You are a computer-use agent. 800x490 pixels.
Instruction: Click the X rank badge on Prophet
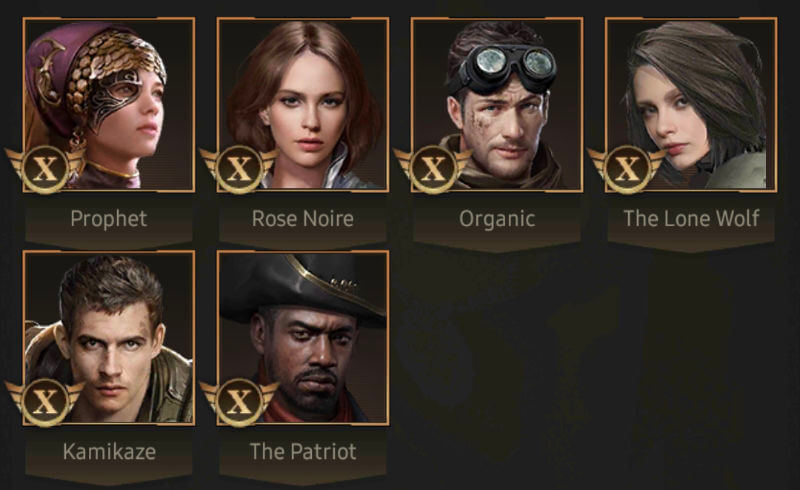(x=45, y=169)
